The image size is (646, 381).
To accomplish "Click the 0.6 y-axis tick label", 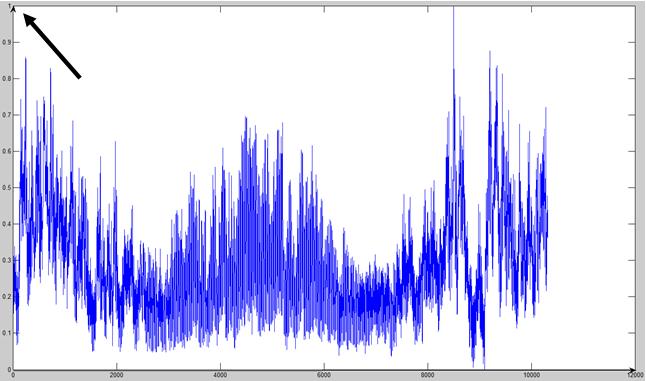I will coord(6,151).
